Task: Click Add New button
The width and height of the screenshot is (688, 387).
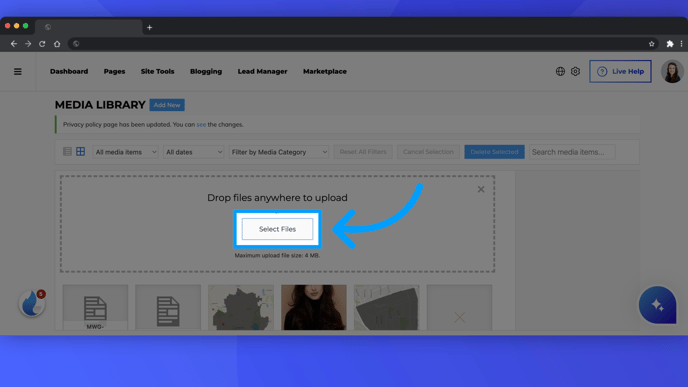Action: (167, 105)
